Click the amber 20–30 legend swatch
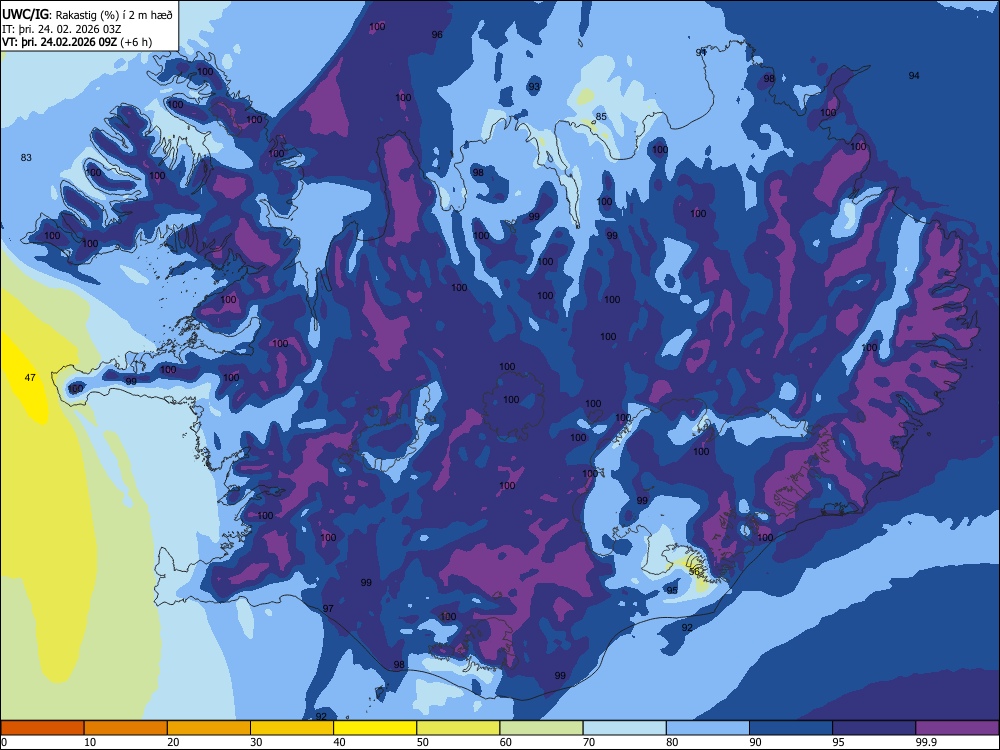Viewport: 1000px width, 750px height. click(209, 728)
